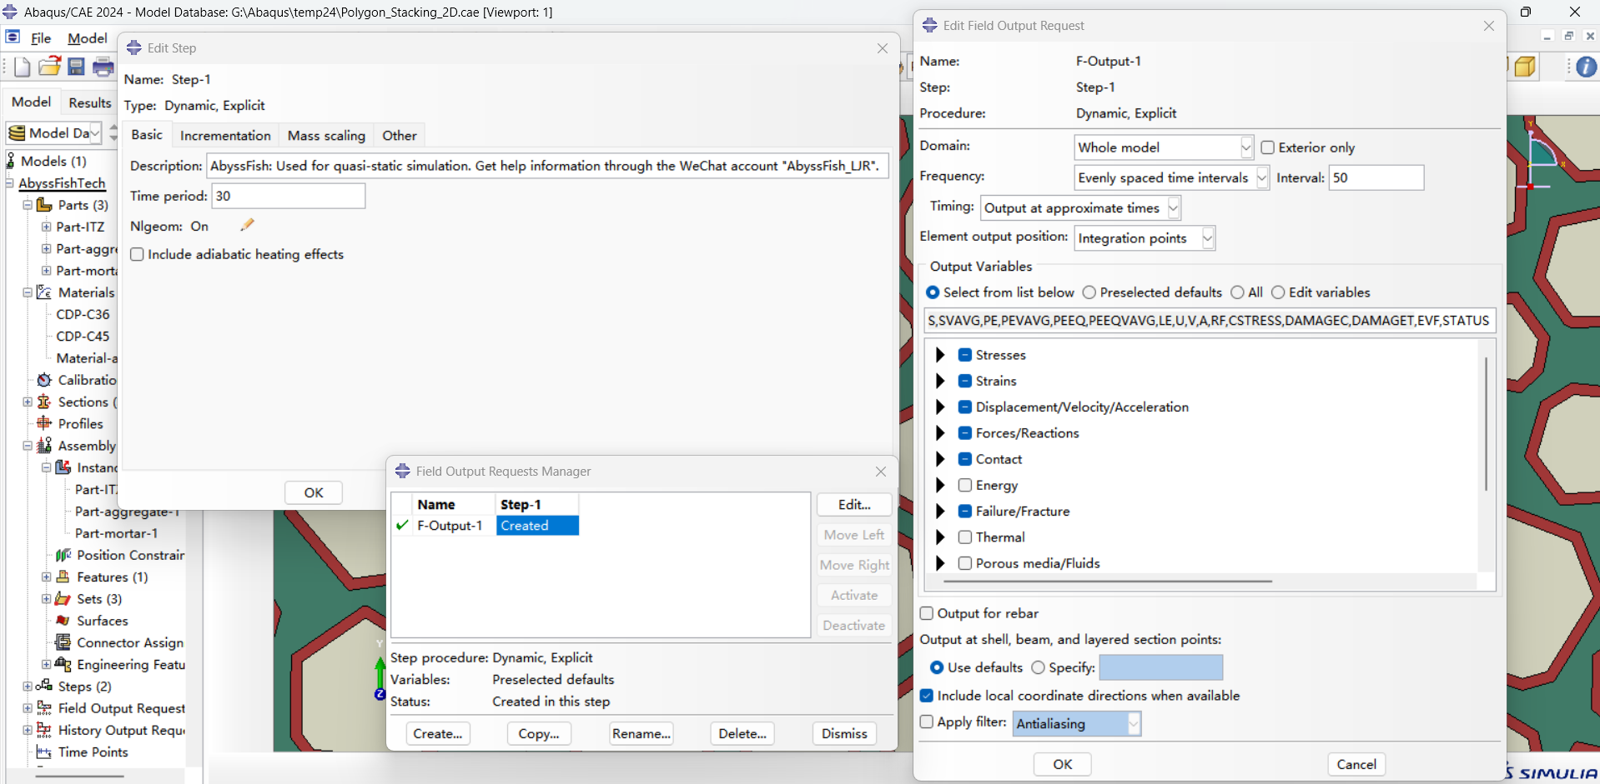Expand the Failure/Fracture variable group

[940, 511]
